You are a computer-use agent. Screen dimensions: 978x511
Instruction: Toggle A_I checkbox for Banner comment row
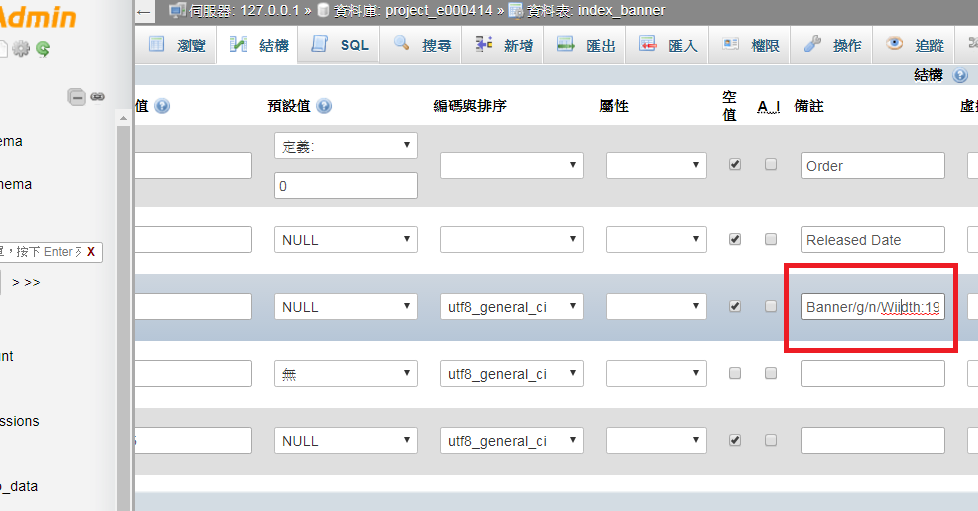[x=771, y=306]
